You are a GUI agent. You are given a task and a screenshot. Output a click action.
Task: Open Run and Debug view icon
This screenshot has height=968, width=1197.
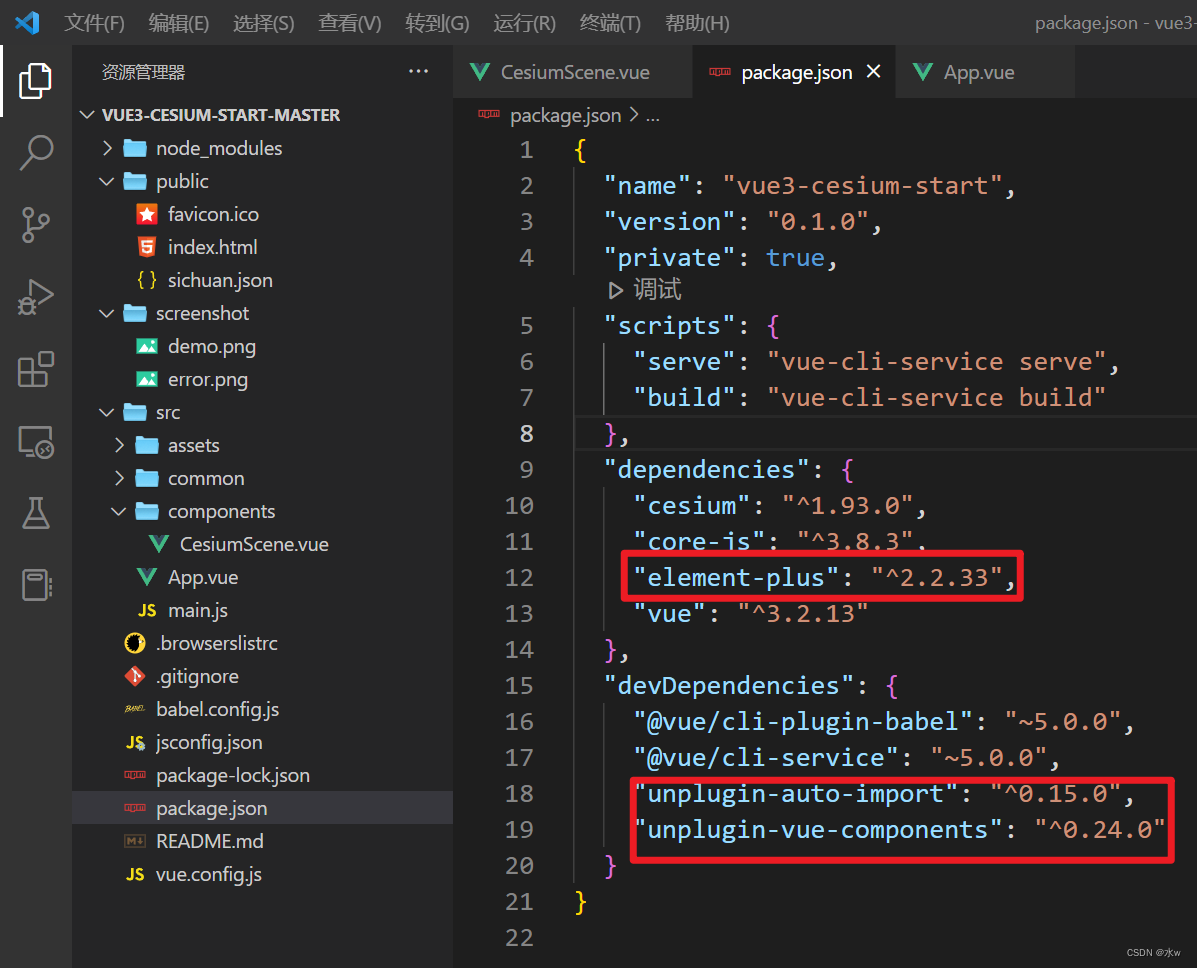pyautogui.click(x=35, y=297)
